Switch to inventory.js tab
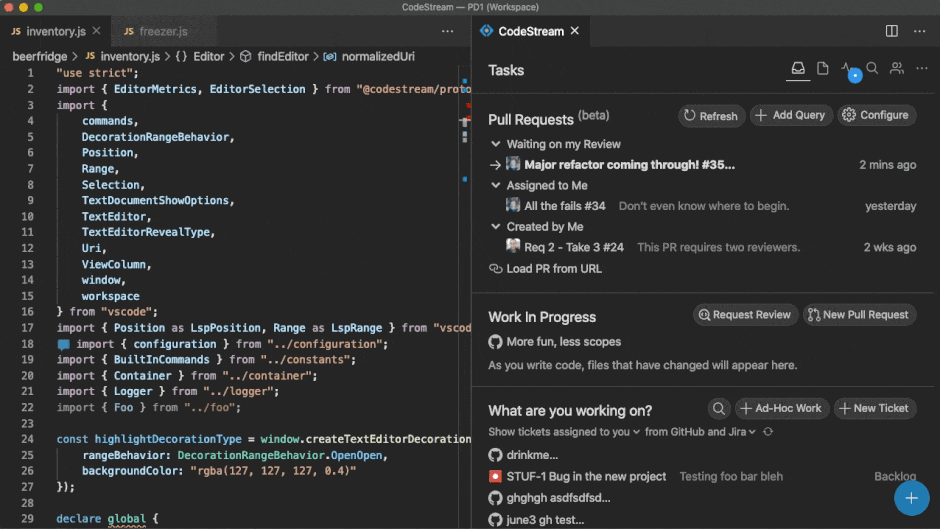The image size is (940, 529). pos(56,31)
